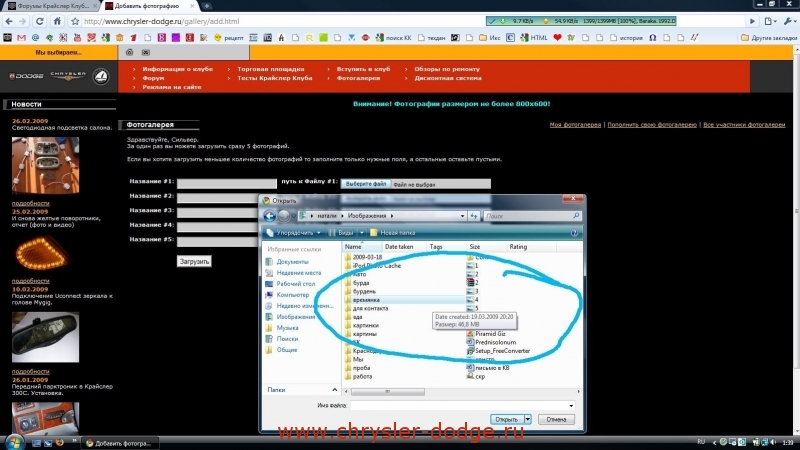Viewport: 800px width, 450px height.
Task: Open 'Музыка' in favorite links
Action: coord(287,328)
